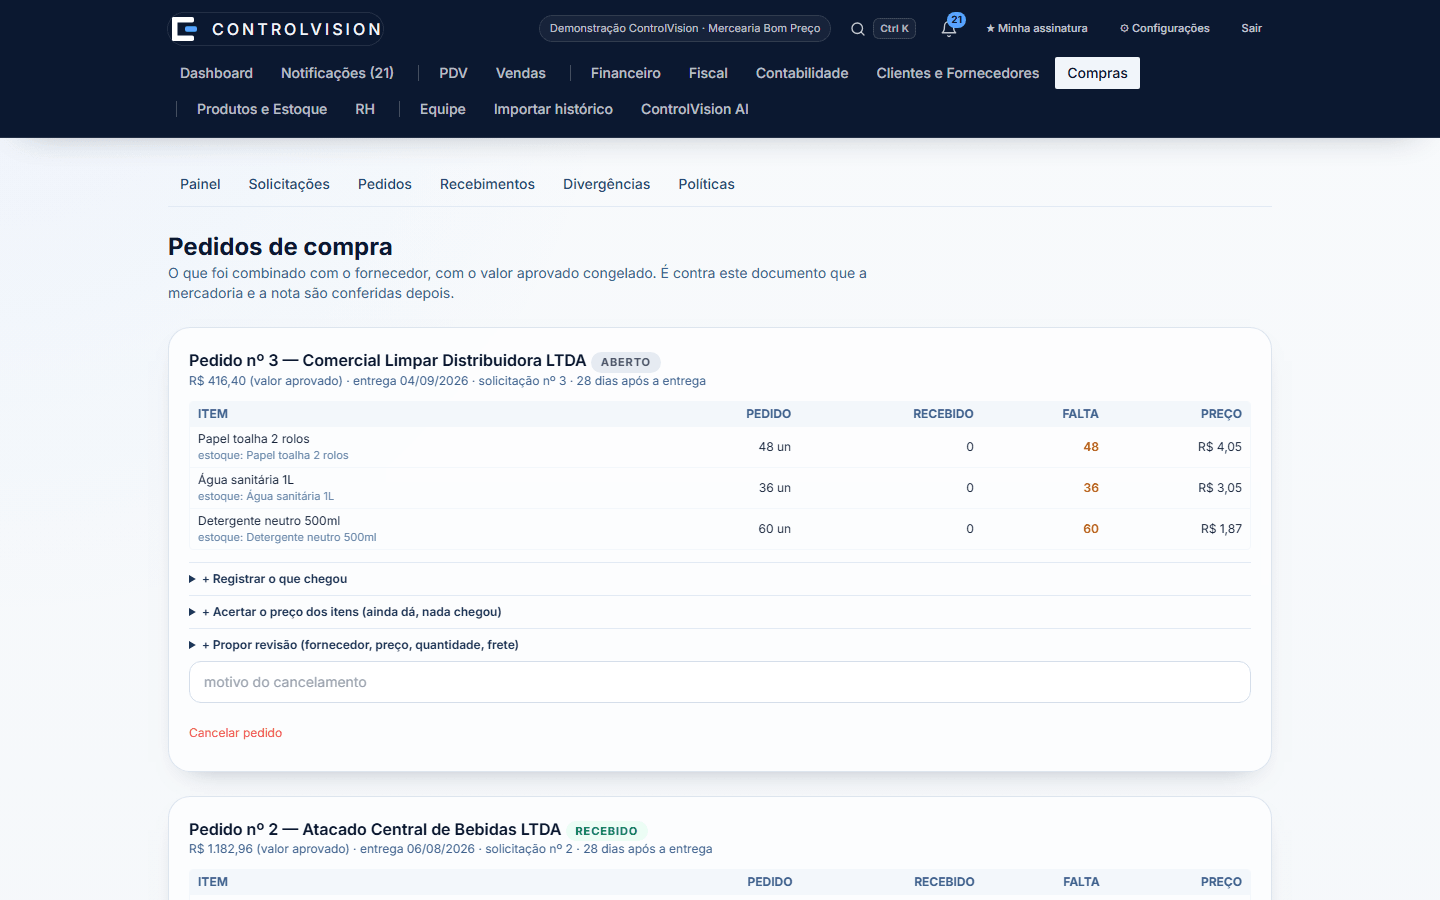Switch to the Recebimentos tab
Screen dimensions: 1440x900
pos(487,184)
